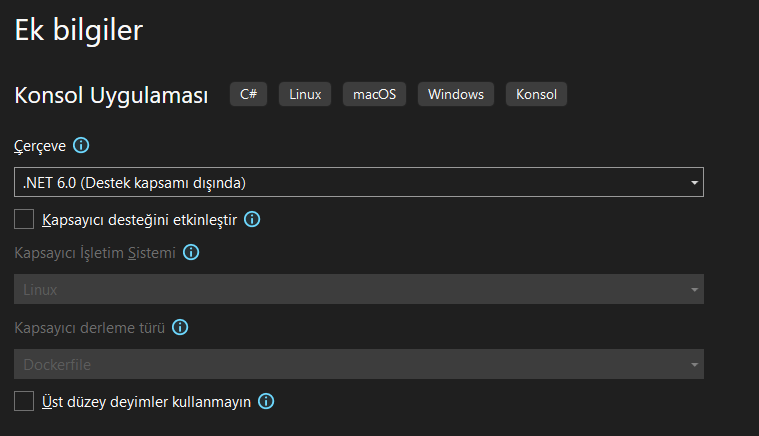The image size is (759, 436).
Task: Click the Ek bilgiler page title
Action: (x=78, y=30)
